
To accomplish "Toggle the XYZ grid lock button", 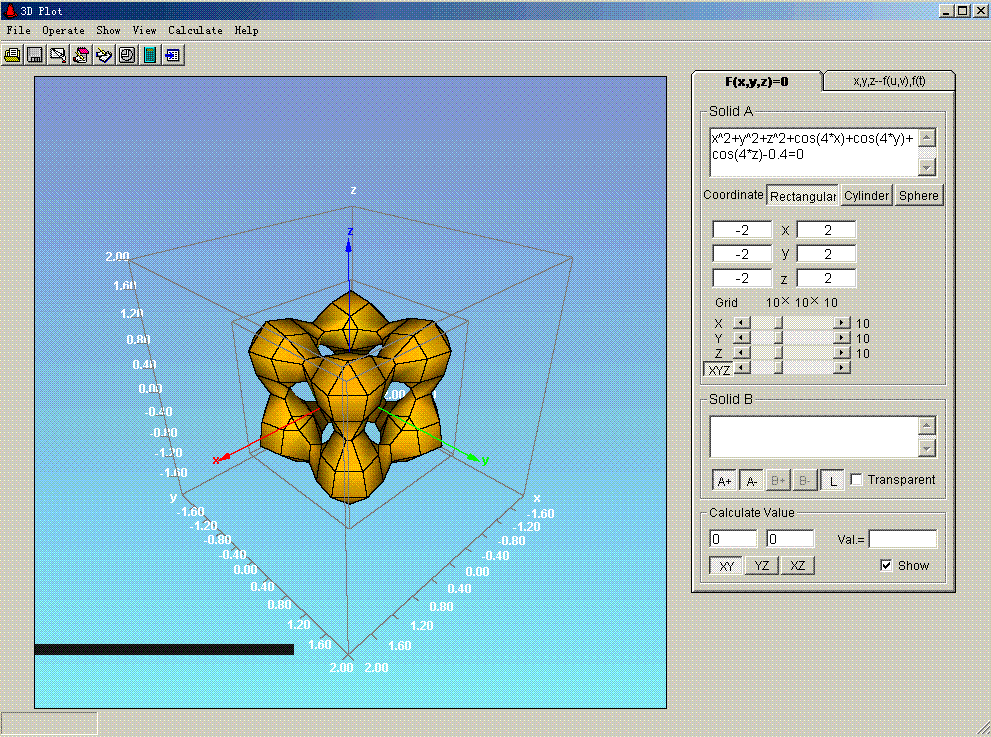I will [718, 370].
